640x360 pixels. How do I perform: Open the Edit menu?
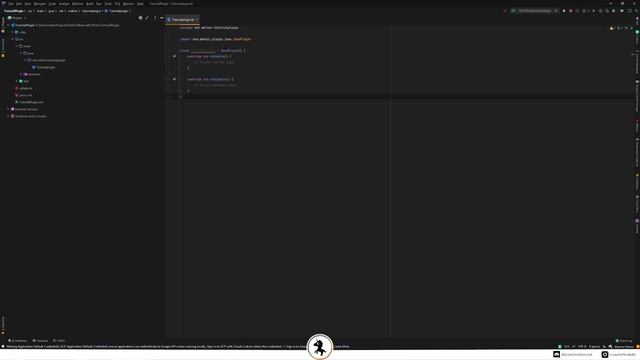[19, 4]
